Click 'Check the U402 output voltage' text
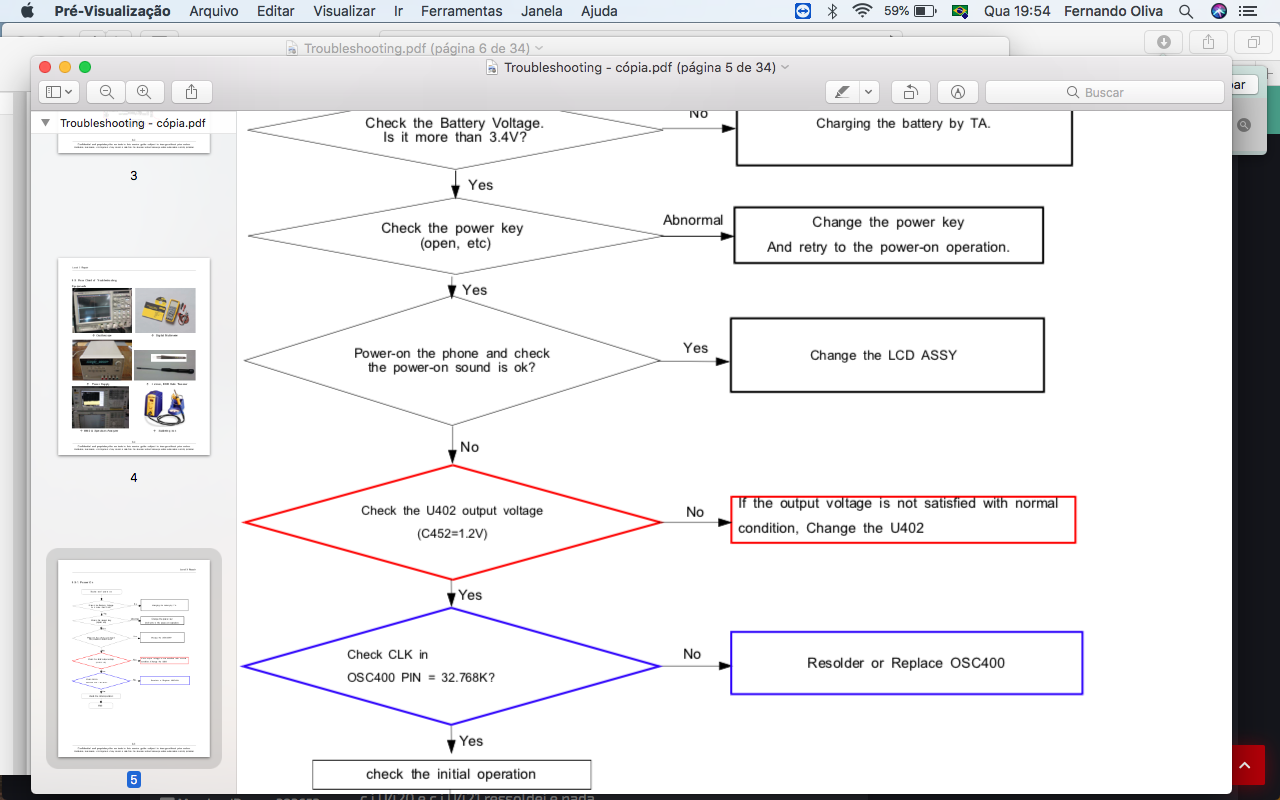The image size is (1280, 800). (x=452, y=510)
